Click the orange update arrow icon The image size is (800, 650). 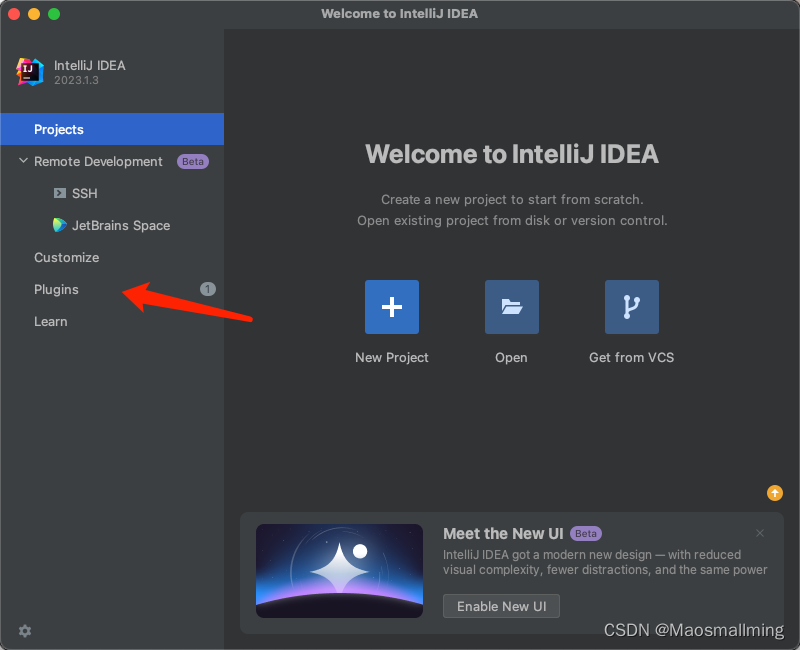774,493
